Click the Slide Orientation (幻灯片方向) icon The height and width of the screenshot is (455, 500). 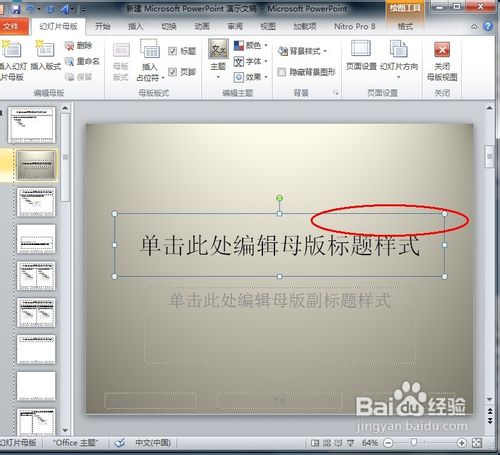tap(399, 49)
